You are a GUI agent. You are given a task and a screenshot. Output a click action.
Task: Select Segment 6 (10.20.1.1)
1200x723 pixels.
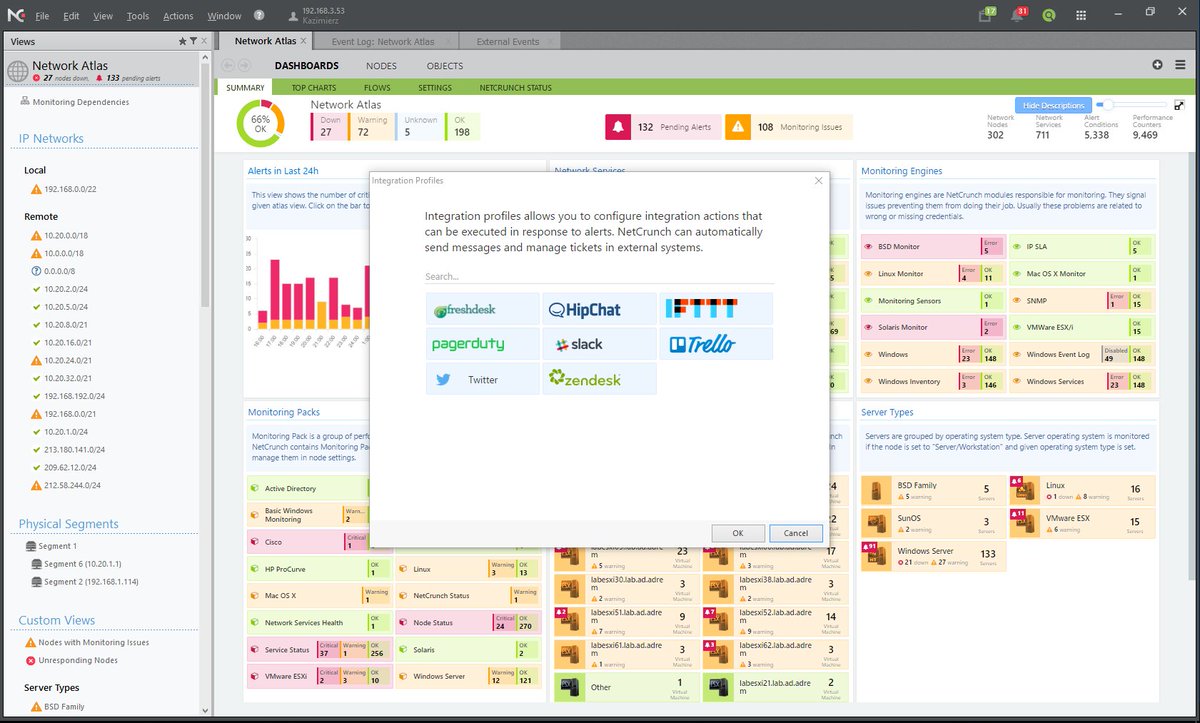(x=82, y=564)
